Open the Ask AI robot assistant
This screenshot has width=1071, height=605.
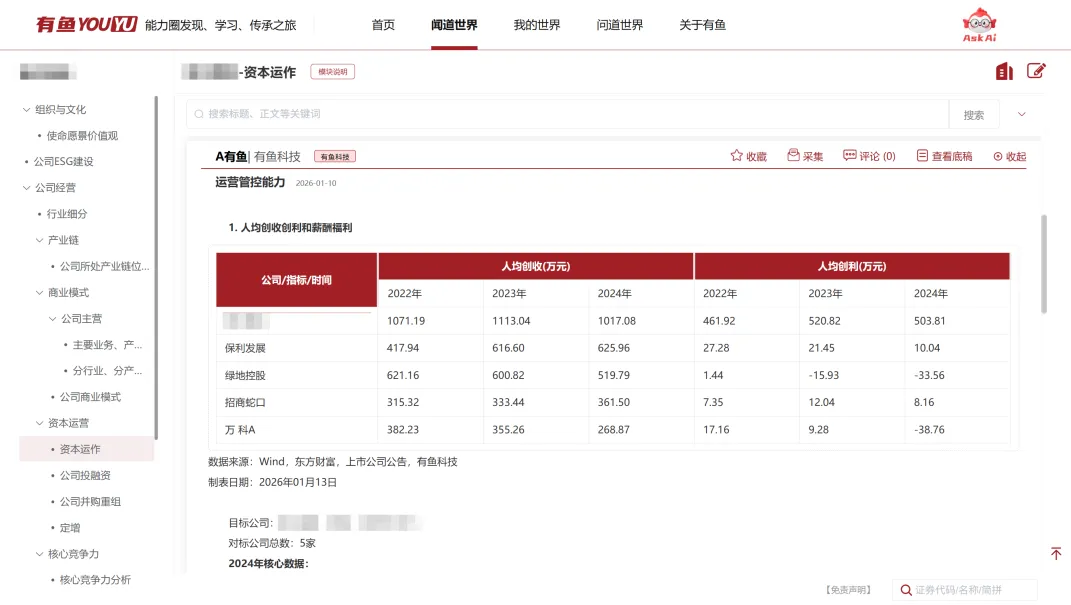click(x=979, y=25)
